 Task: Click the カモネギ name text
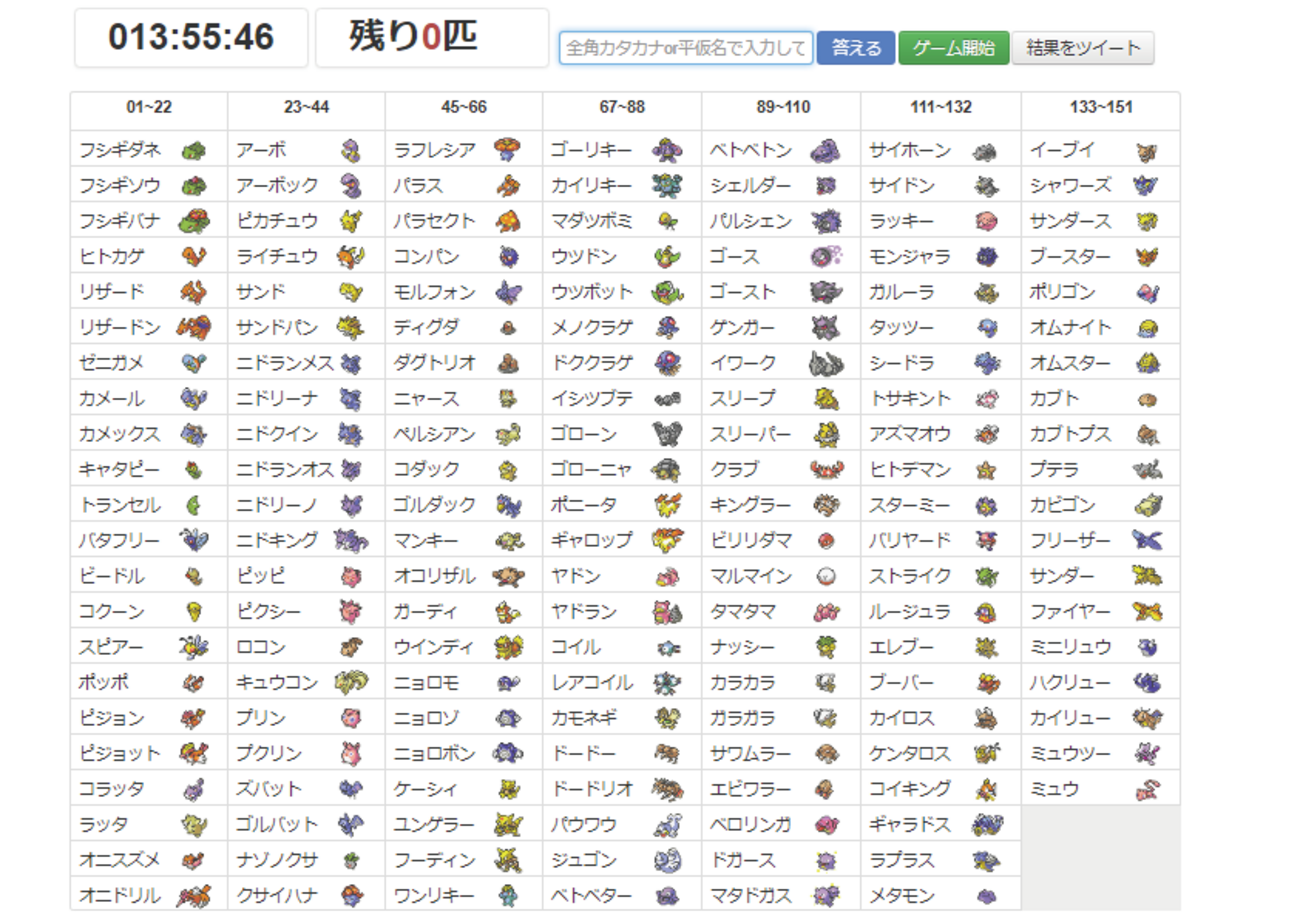coord(585,717)
